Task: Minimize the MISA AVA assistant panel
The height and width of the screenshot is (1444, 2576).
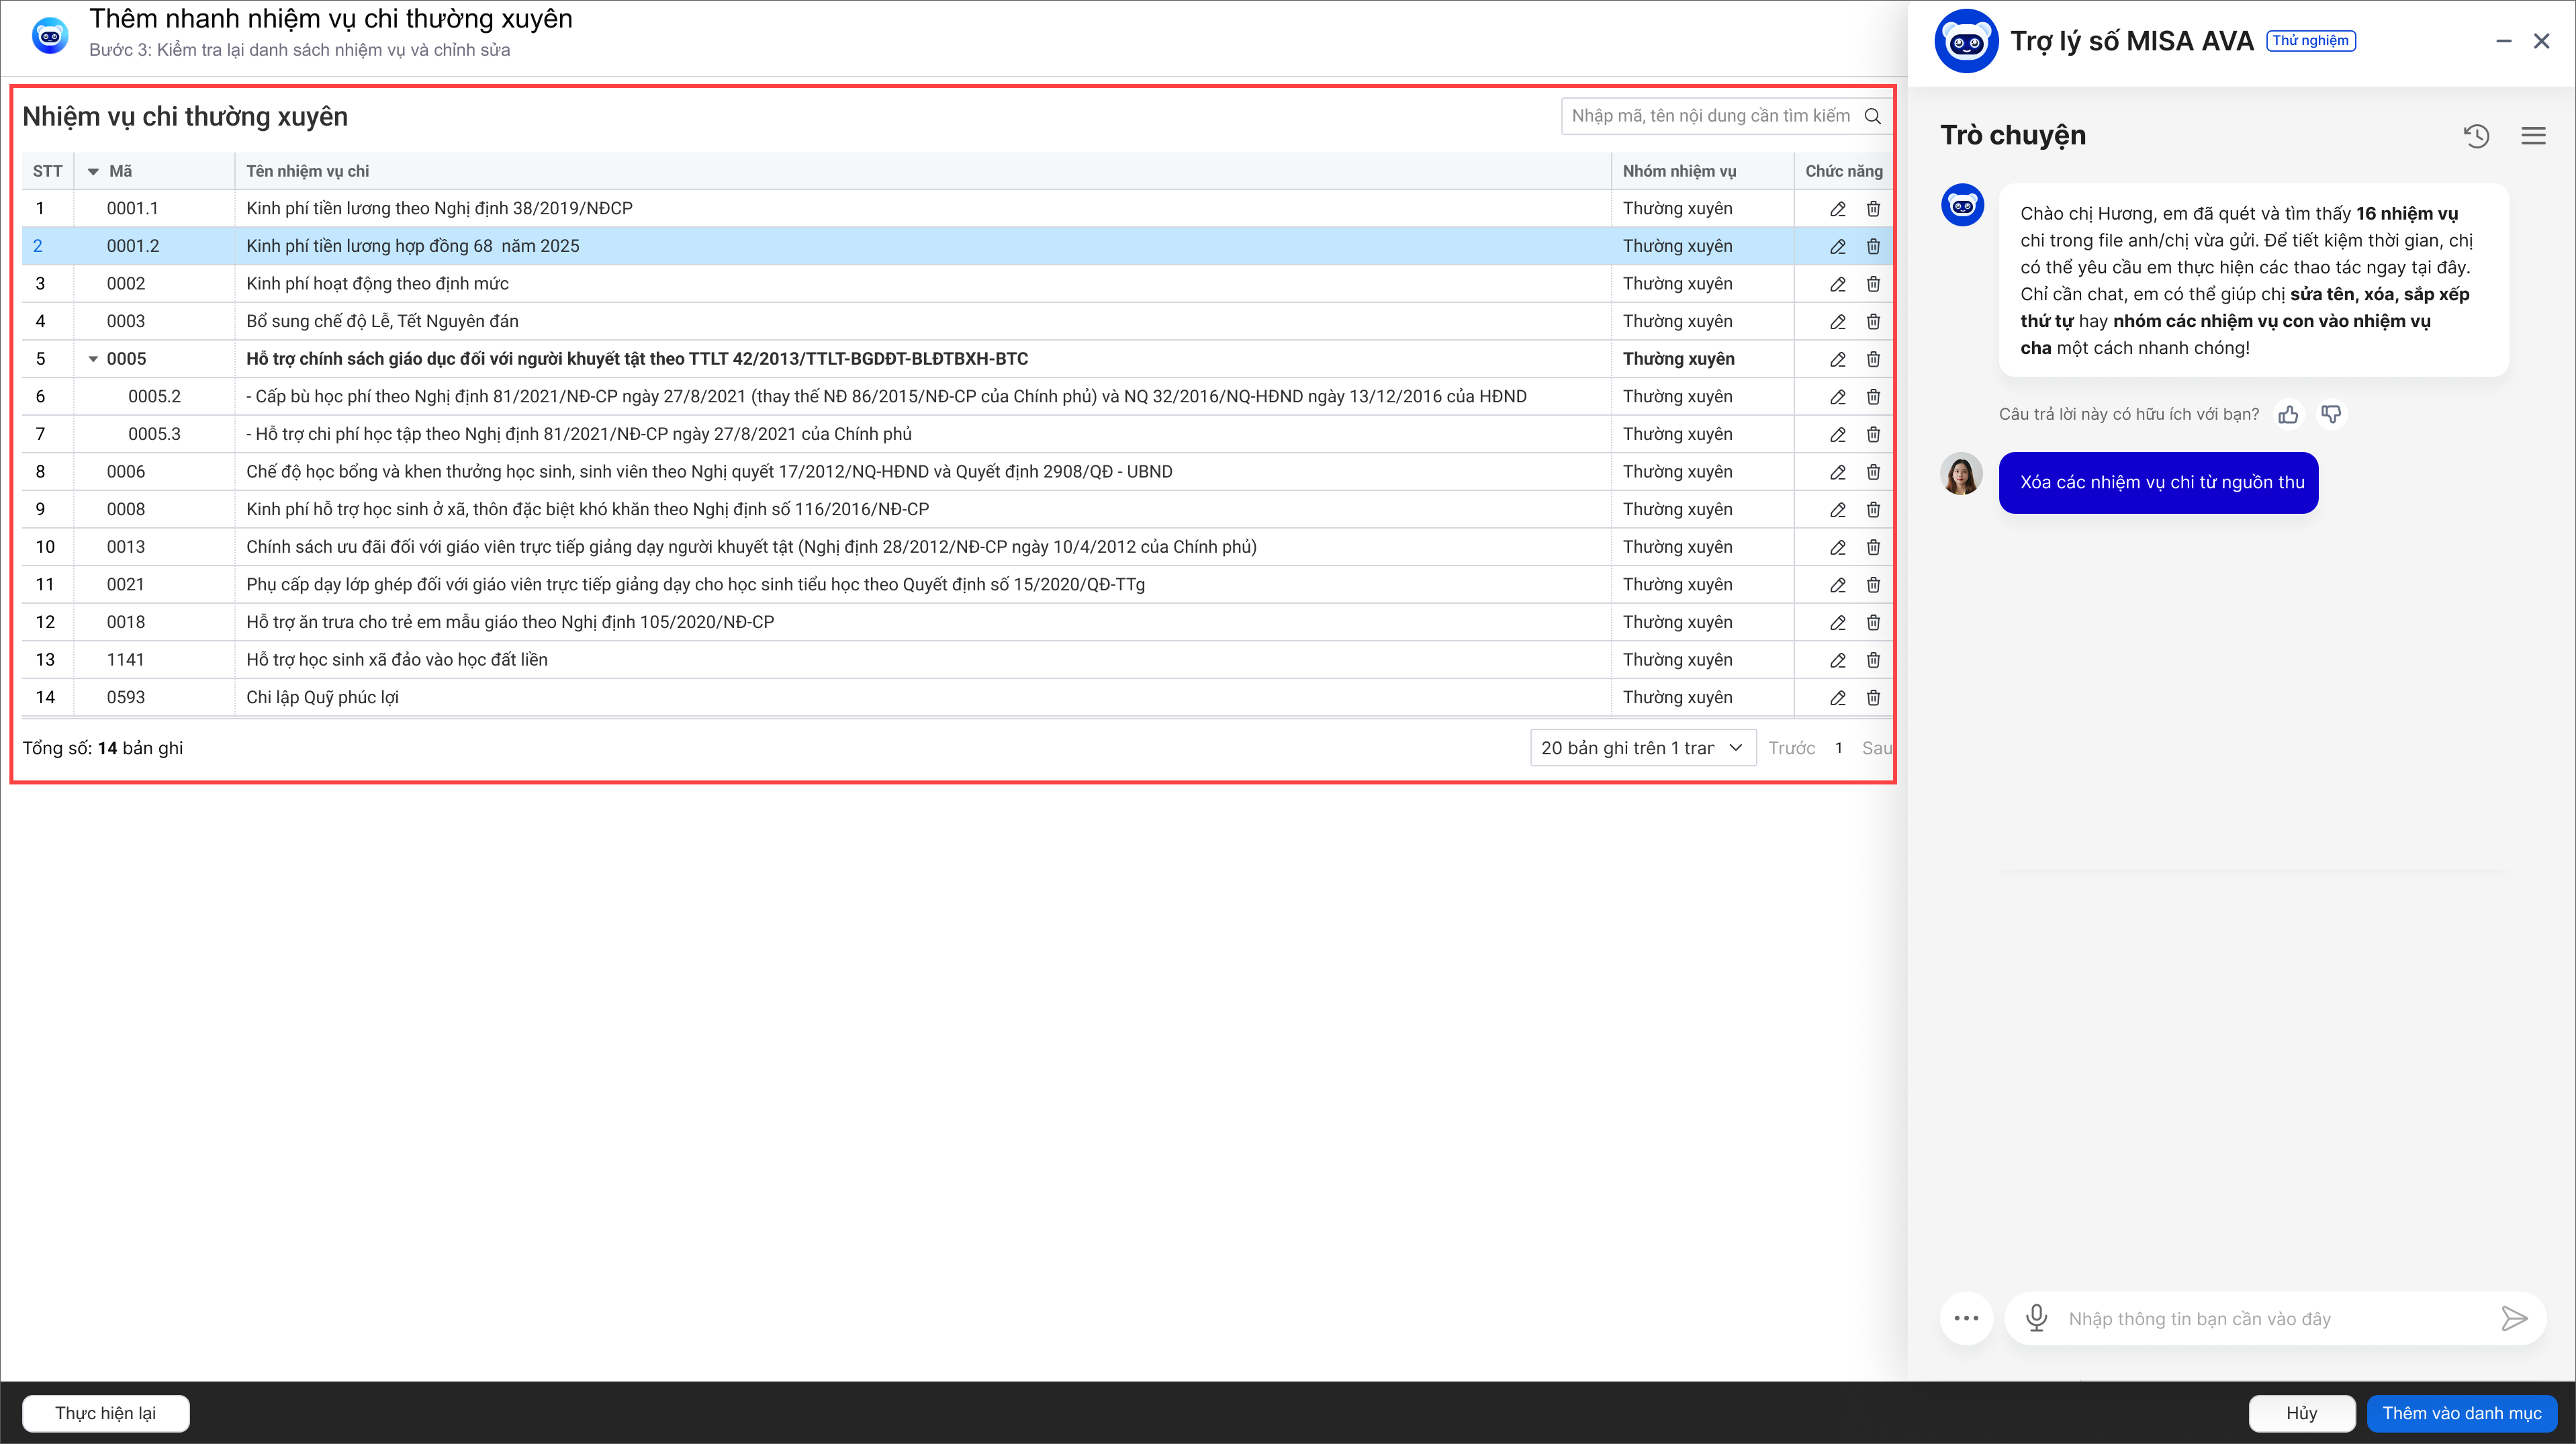Action: [x=2504, y=41]
